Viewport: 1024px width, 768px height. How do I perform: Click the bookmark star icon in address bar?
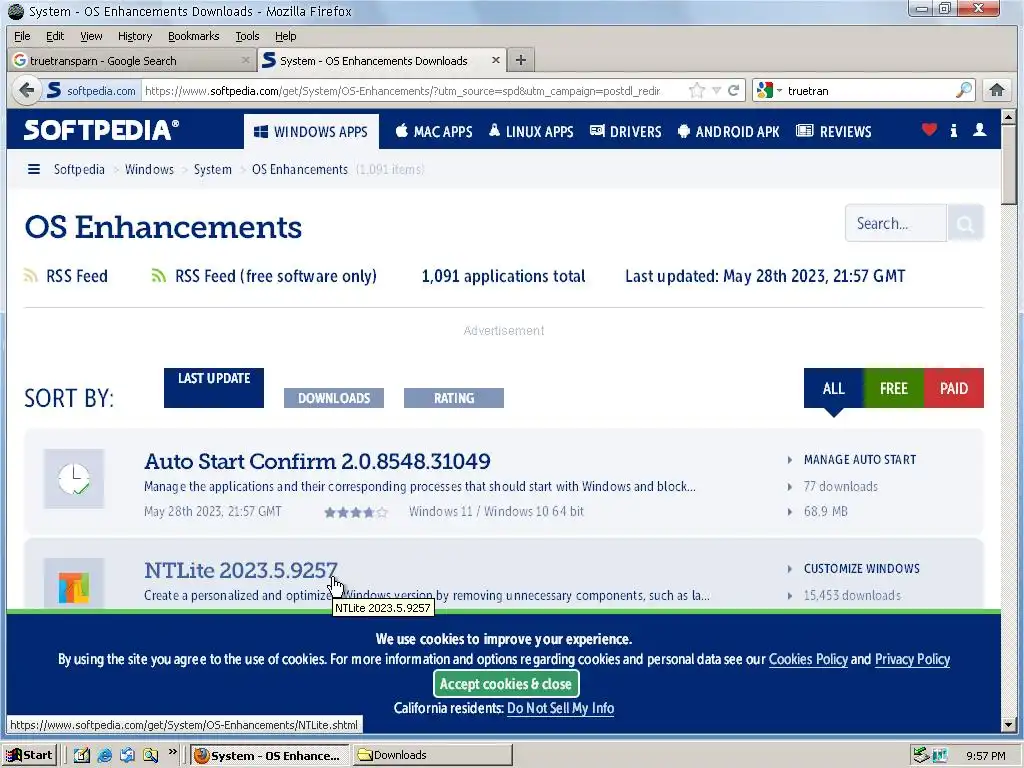pyautogui.click(x=697, y=91)
